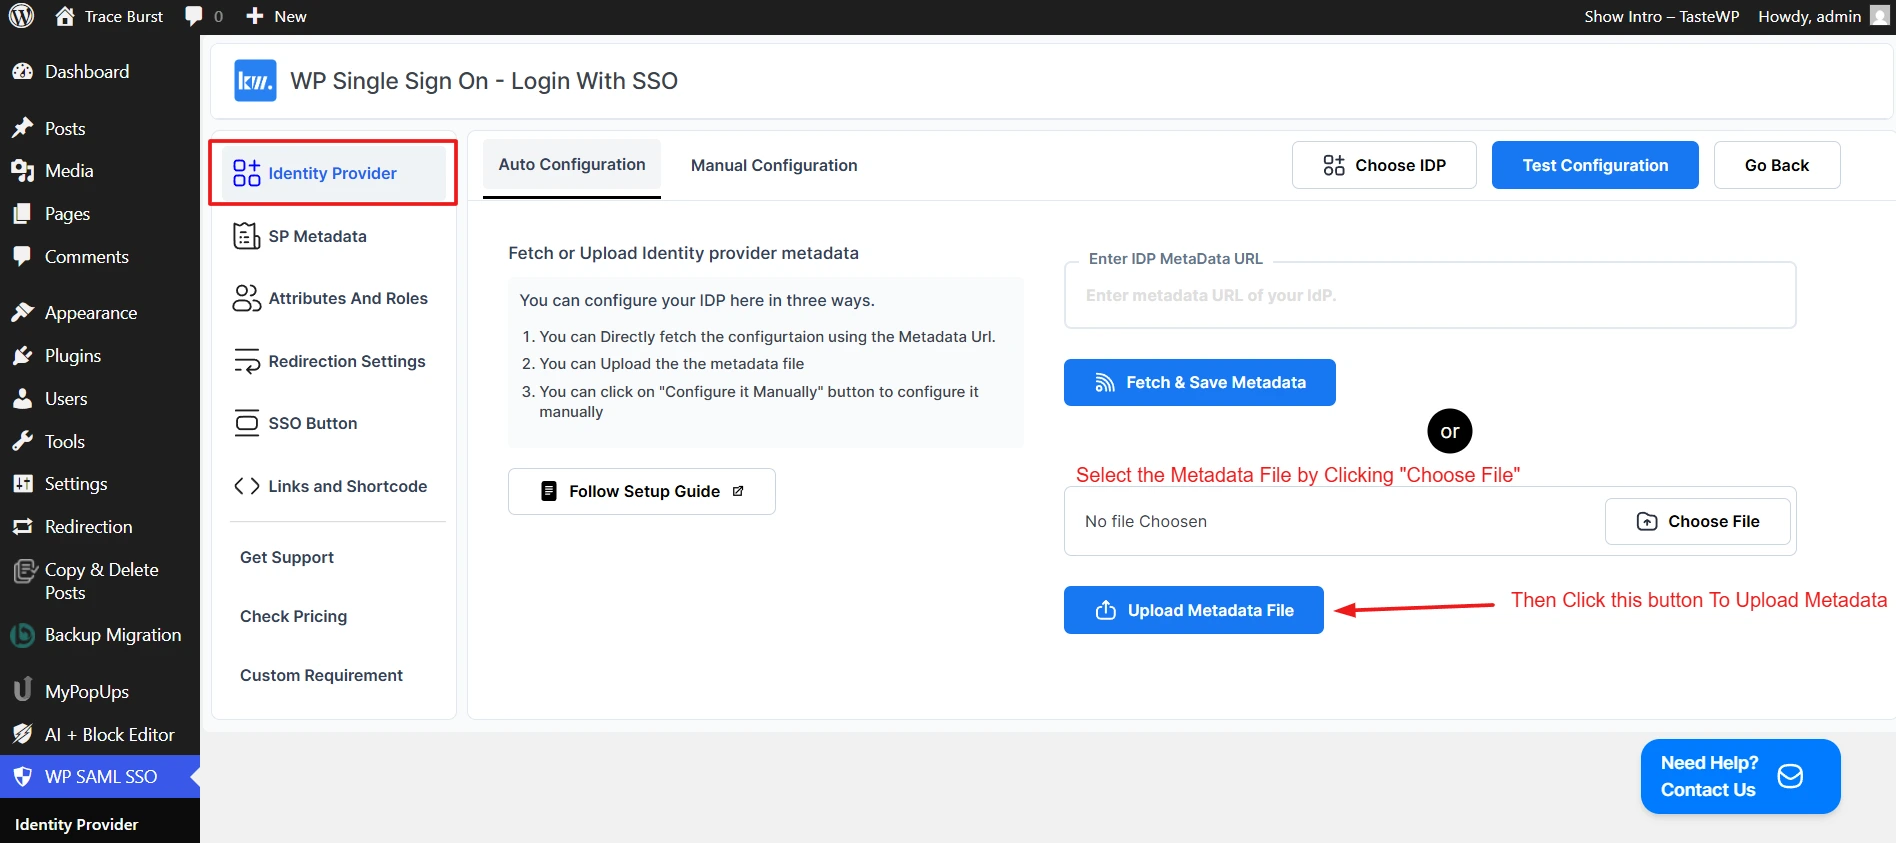Open the Trace Burst site home link
This screenshot has width=1896, height=843.
(109, 16)
